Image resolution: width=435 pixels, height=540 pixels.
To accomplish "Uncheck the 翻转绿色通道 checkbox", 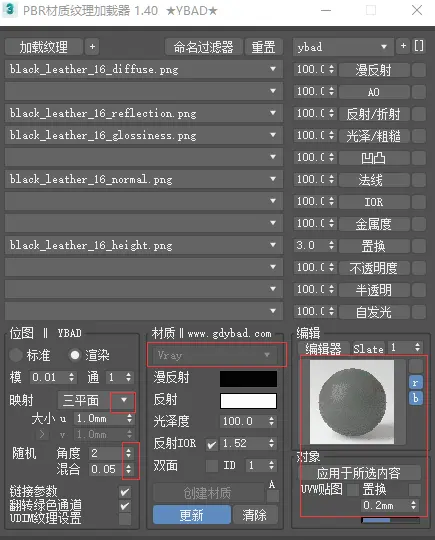I will click(x=125, y=506).
